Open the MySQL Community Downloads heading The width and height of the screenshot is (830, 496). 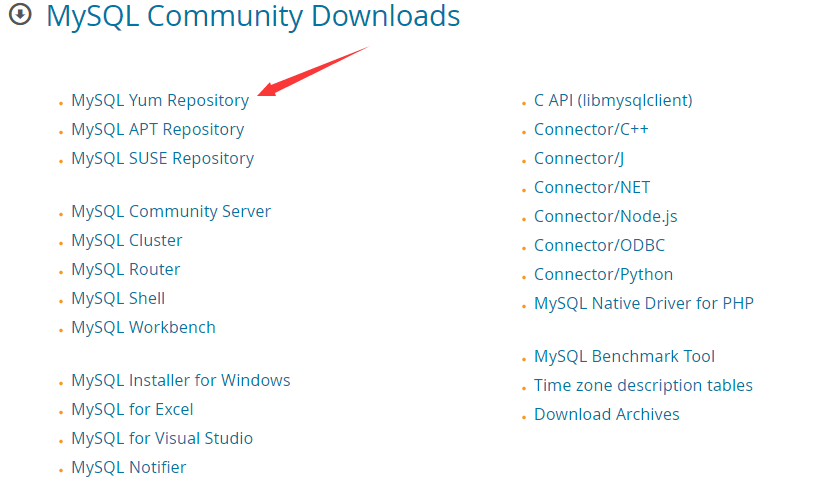click(x=253, y=16)
